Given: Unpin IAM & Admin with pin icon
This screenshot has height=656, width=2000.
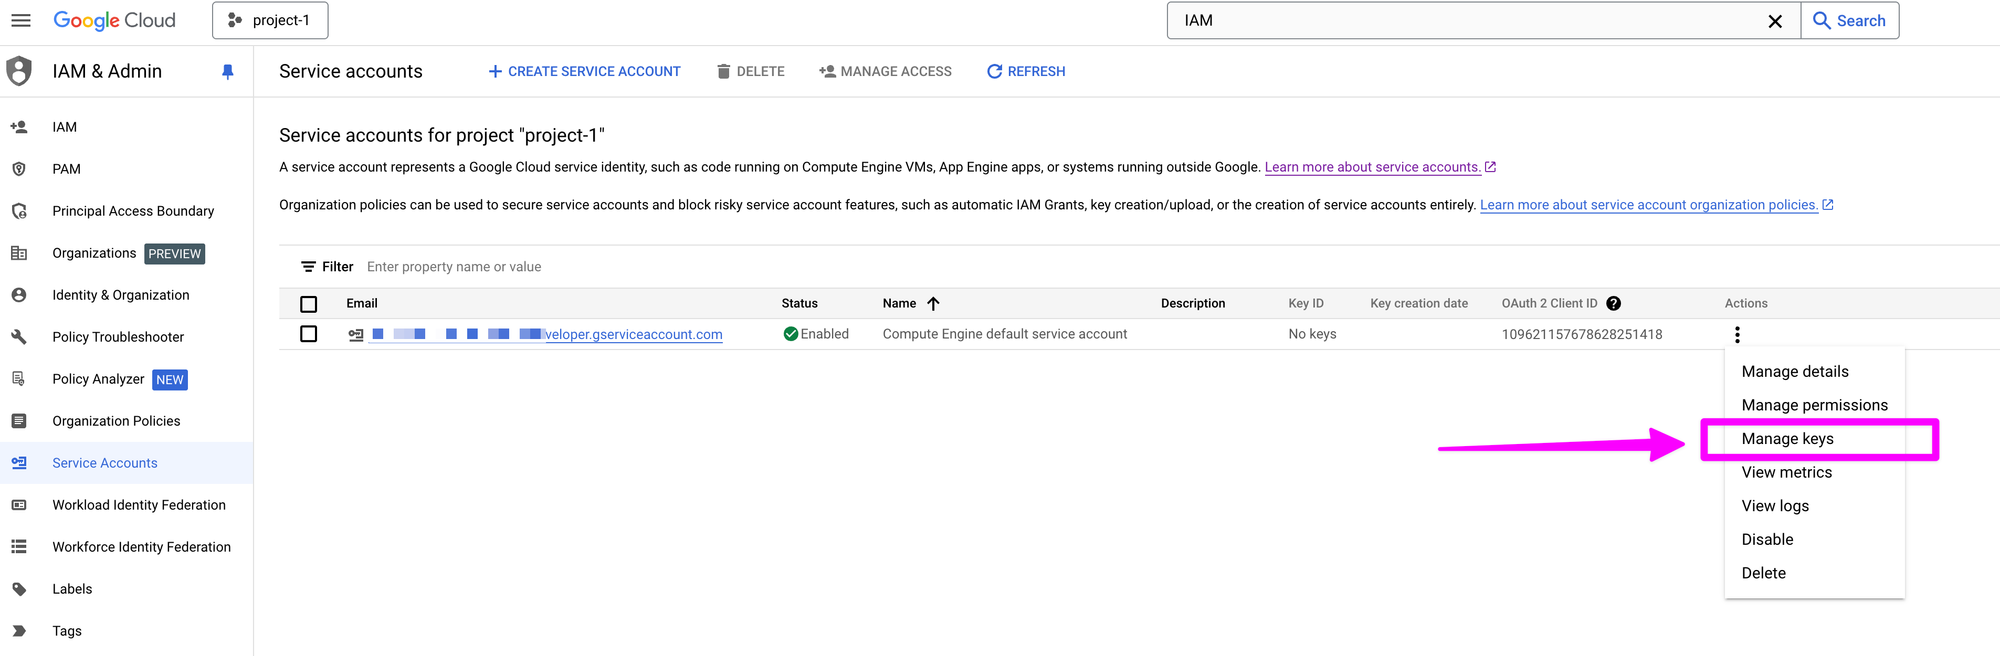Looking at the screenshot, I should (228, 71).
